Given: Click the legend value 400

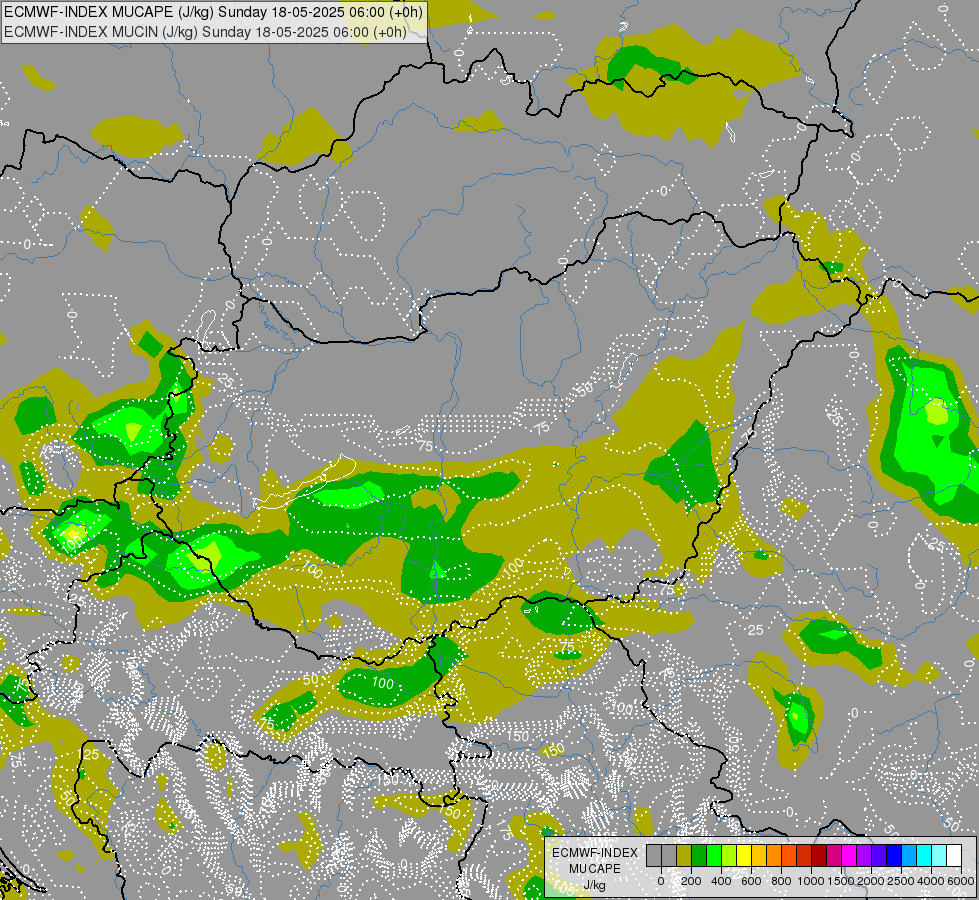Looking at the screenshot, I should click(721, 881).
